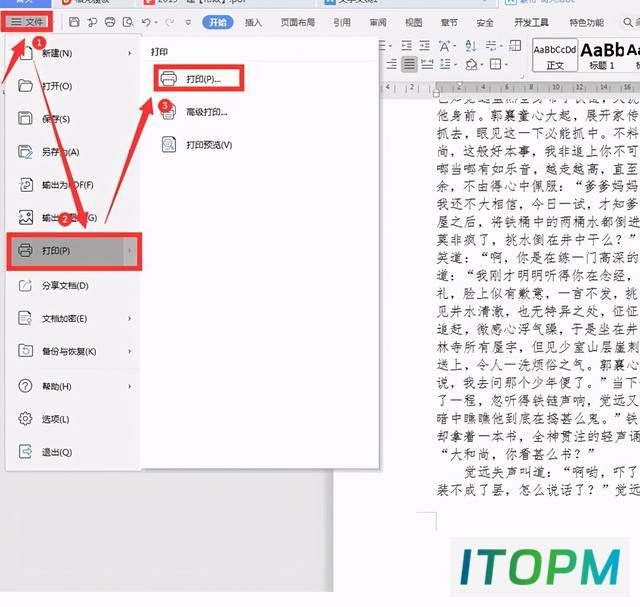Choose 输出为PDF(F) in the file menu
The width and height of the screenshot is (640, 607).
(73, 185)
